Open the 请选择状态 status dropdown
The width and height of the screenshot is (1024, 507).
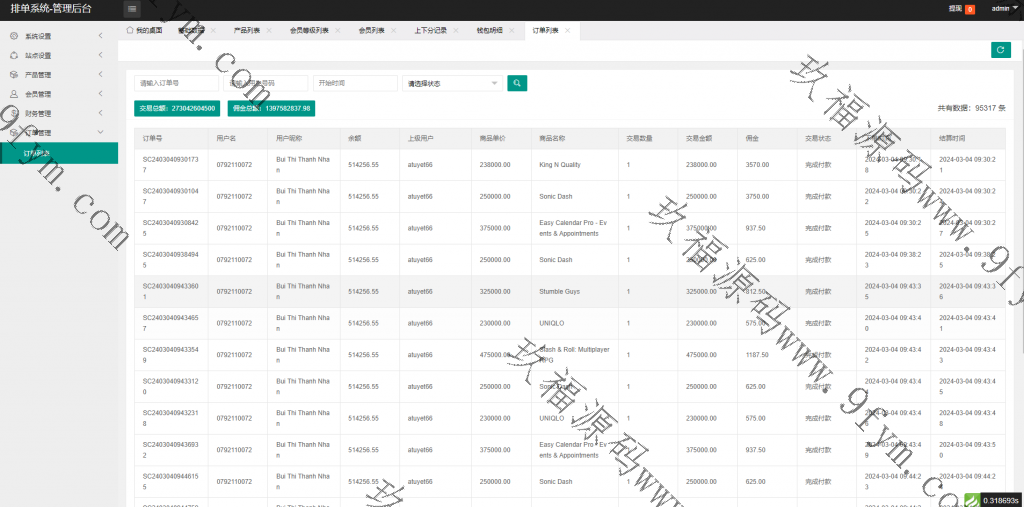coord(452,83)
